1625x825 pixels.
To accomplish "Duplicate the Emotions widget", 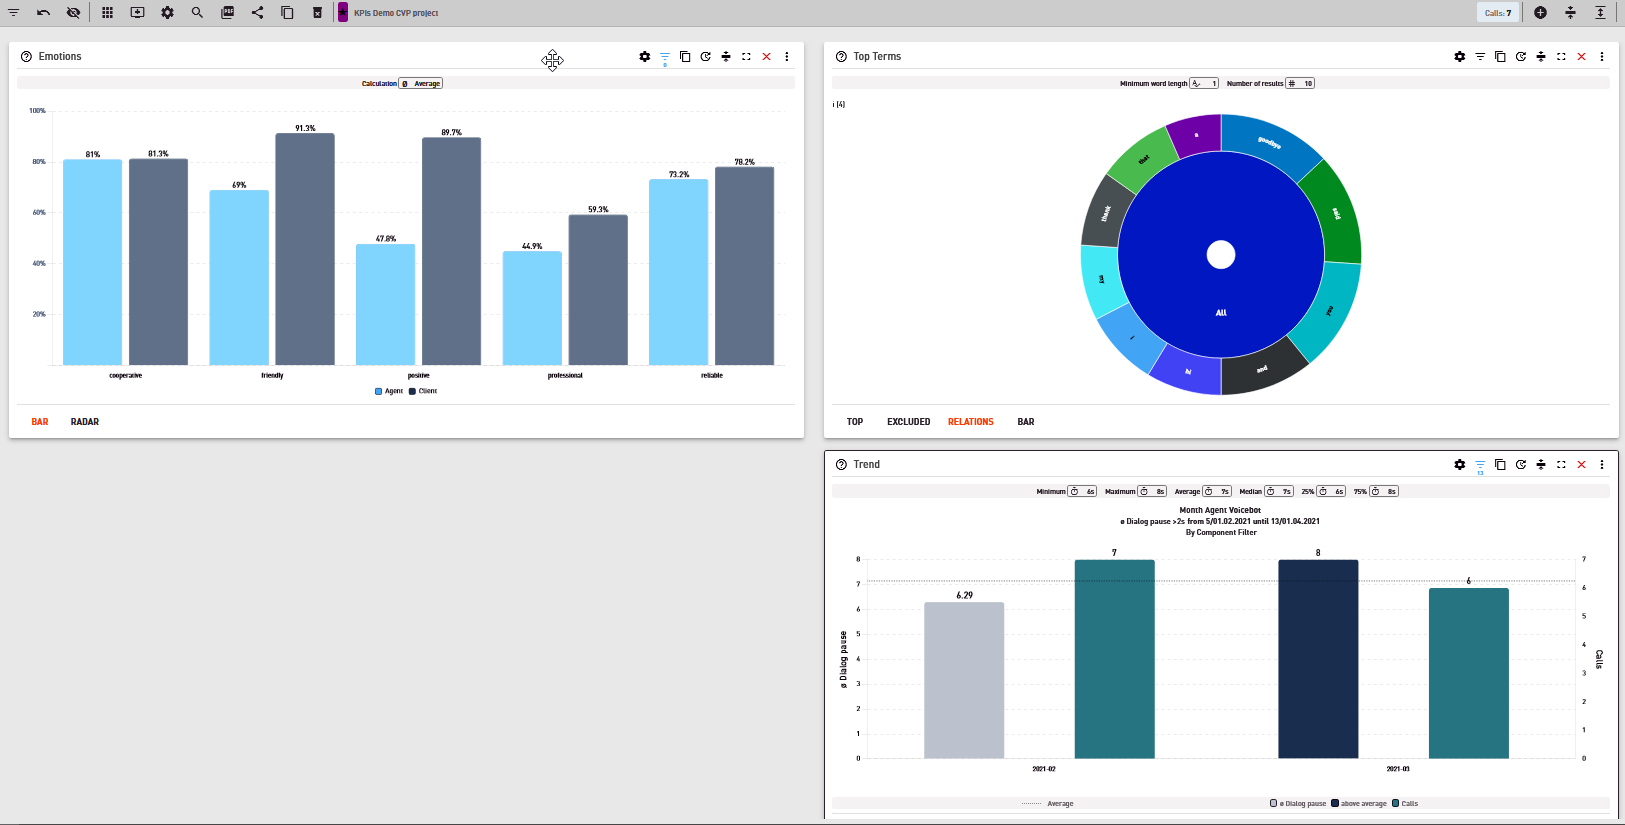I will 685,57.
